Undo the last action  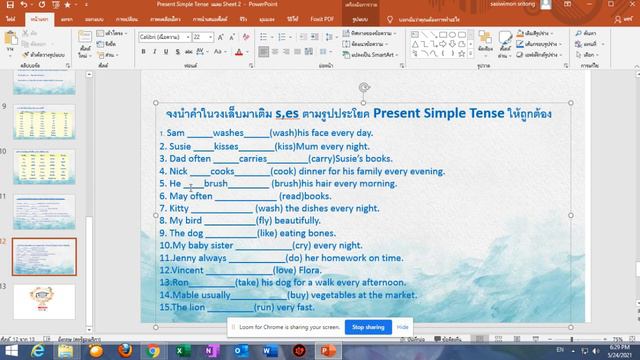[24, 4]
